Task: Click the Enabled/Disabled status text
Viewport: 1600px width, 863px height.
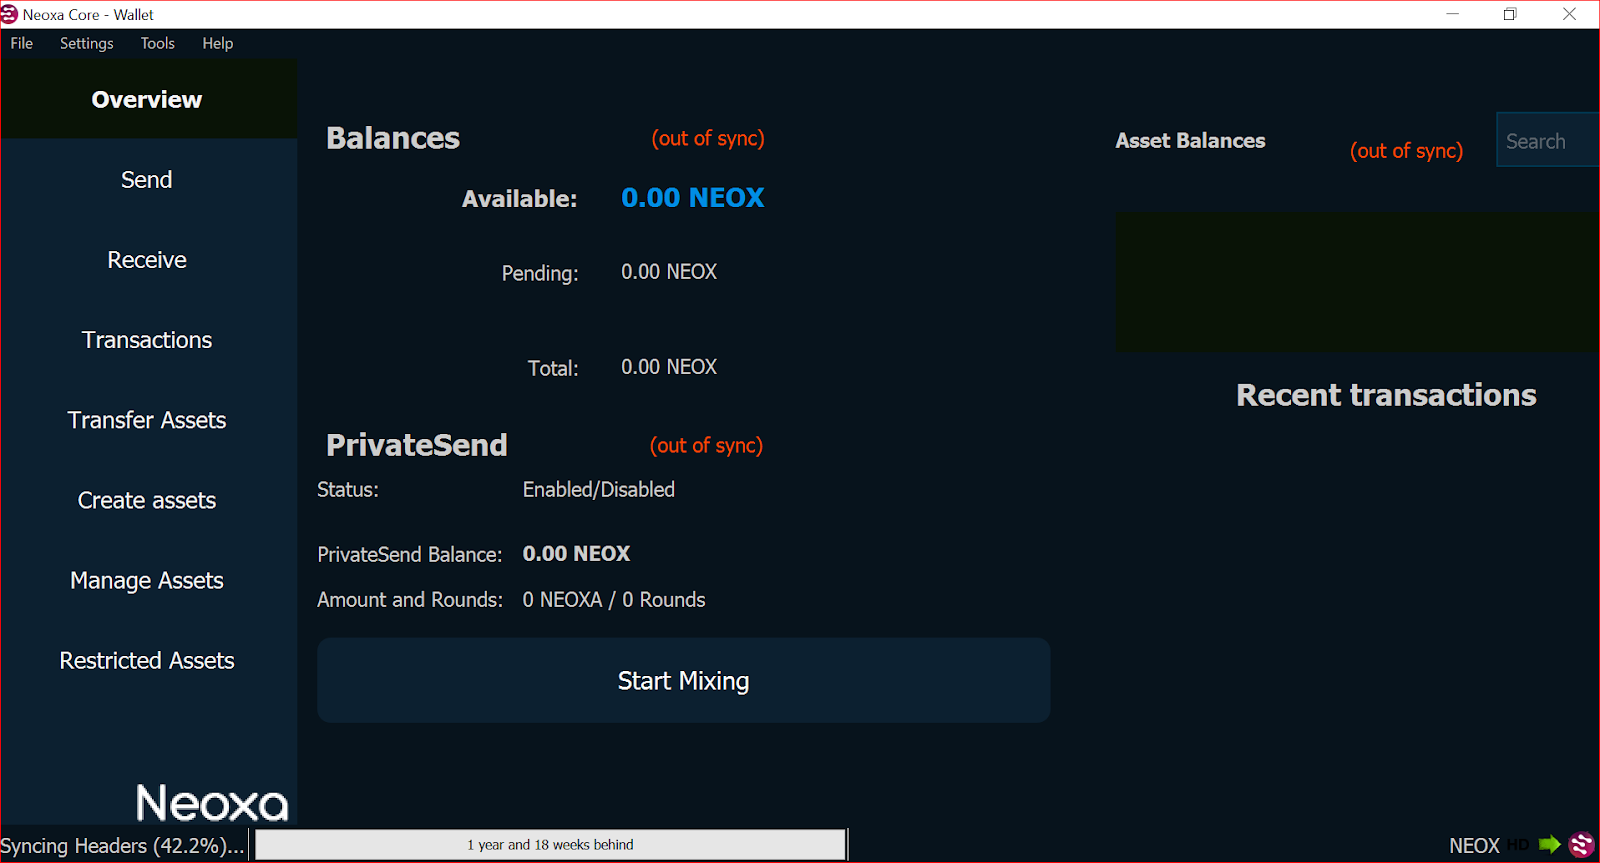Action: coord(599,489)
